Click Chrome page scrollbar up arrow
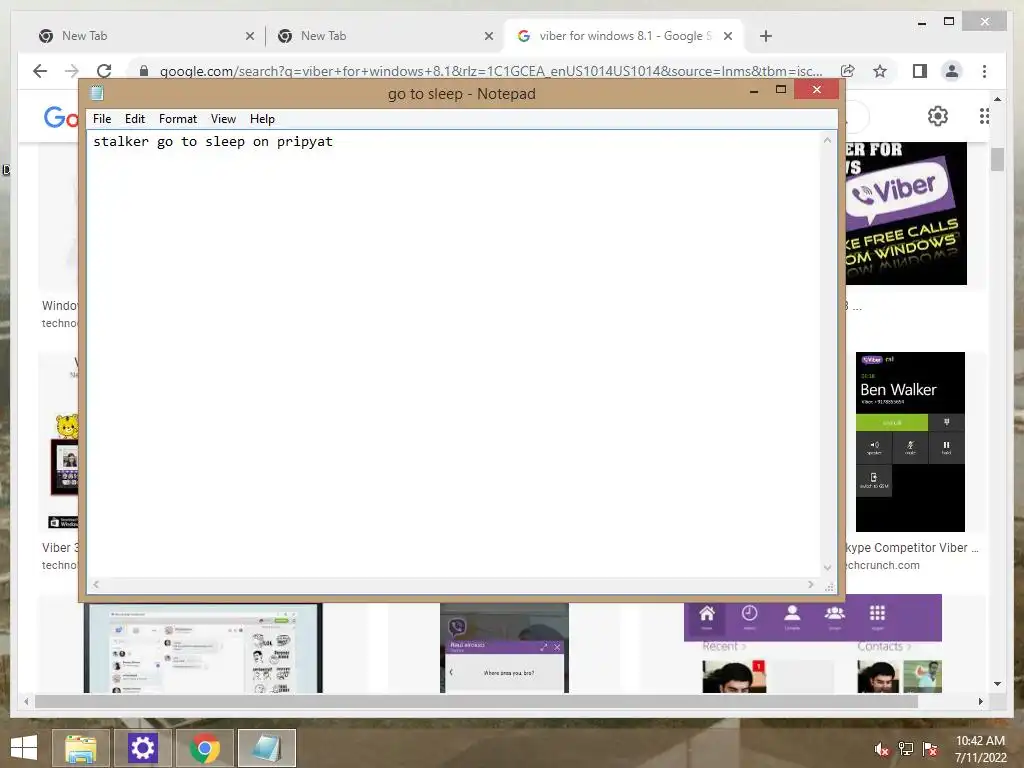Image resolution: width=1024 pixels, height=768 pixels. pyautogui.click(x=997, y=99)
